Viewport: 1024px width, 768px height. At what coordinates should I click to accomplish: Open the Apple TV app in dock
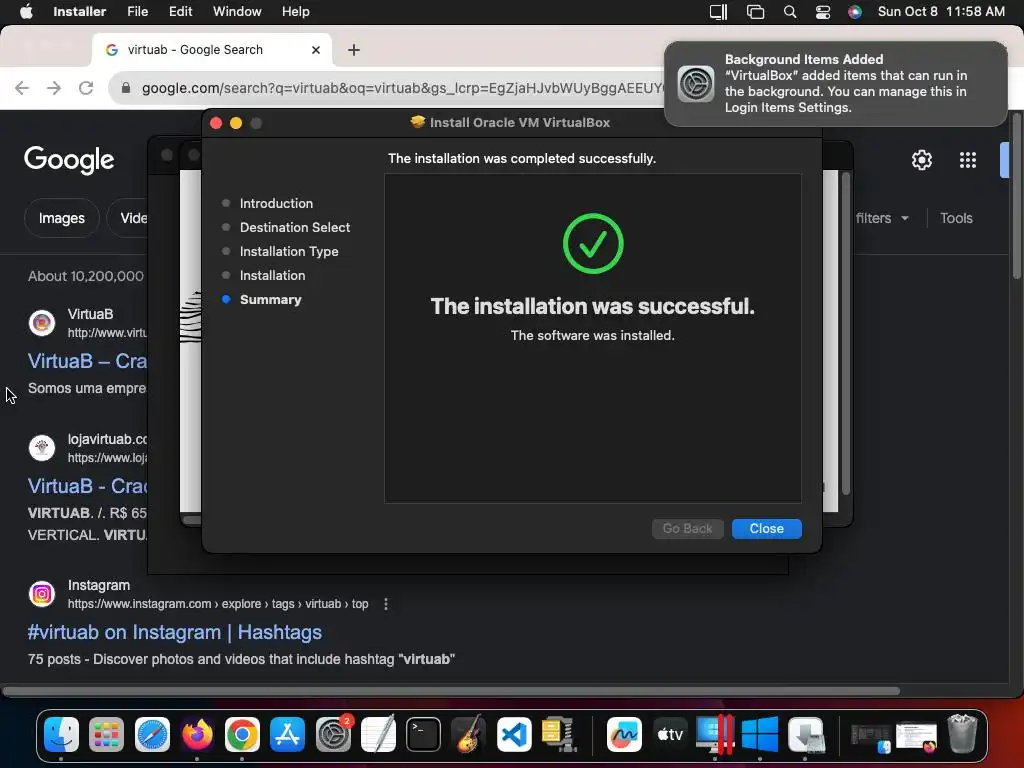click(x=669, y=735)
